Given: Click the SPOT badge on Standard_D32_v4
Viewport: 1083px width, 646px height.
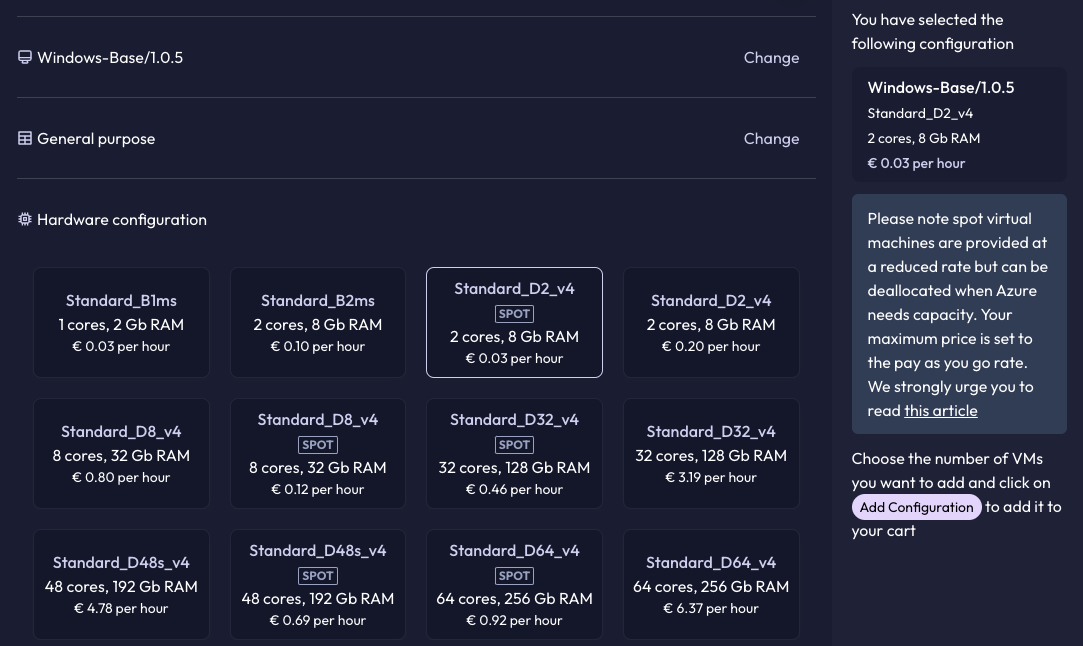Looking at the screenshot, I should click(514, 445).
